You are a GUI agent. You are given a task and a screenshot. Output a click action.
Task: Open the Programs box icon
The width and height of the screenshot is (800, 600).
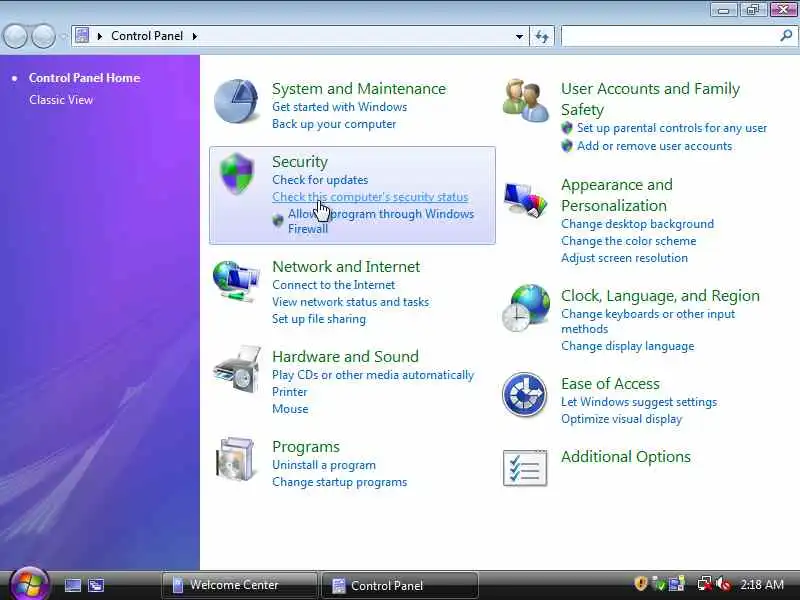click(x=235, y=459)
